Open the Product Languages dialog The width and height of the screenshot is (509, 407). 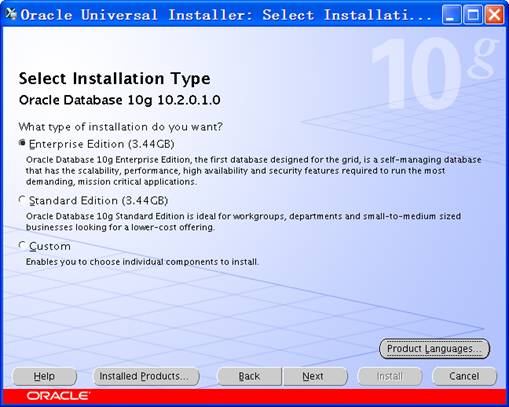434,349
